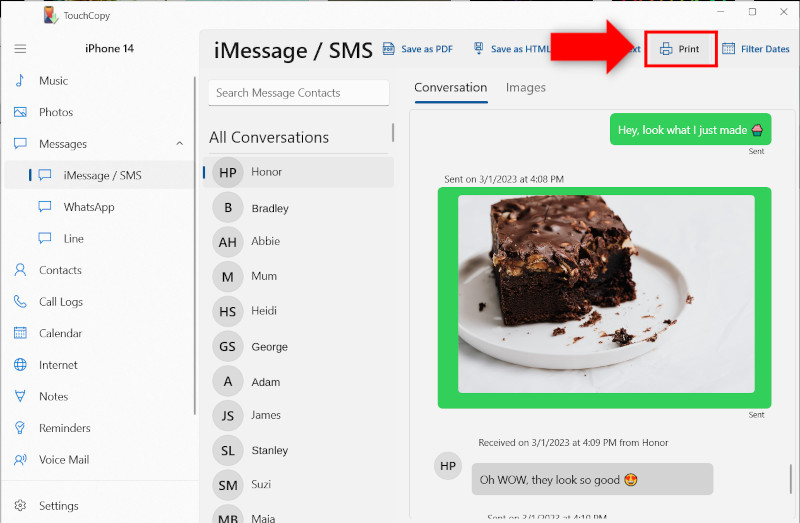Screen dimensions: 800x523
Task: Click the TouchCopy app logo
Action: pos(50,15)
